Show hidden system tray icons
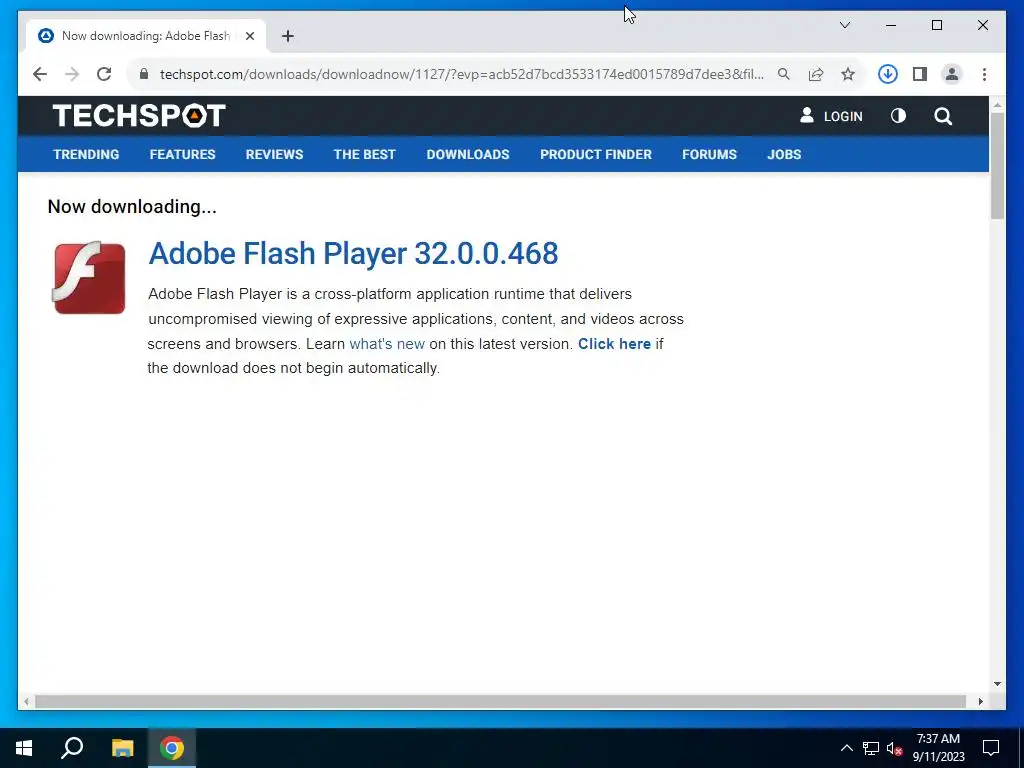This screenshot has width=1024, height=768. tap(846, 748)
